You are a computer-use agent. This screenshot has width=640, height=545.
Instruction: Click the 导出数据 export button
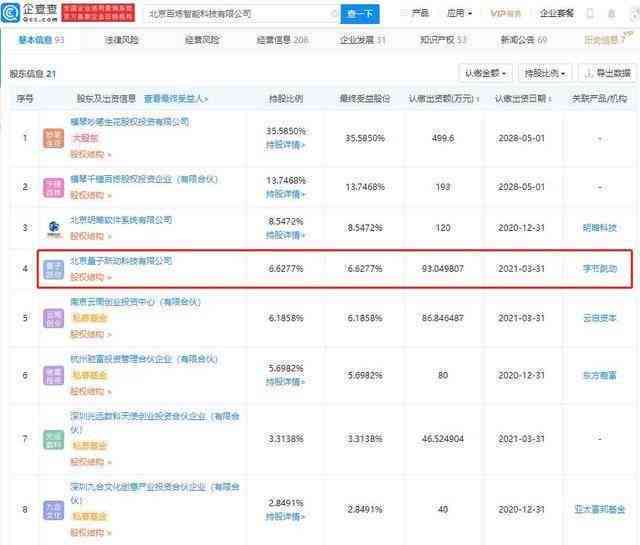[608, 73]
